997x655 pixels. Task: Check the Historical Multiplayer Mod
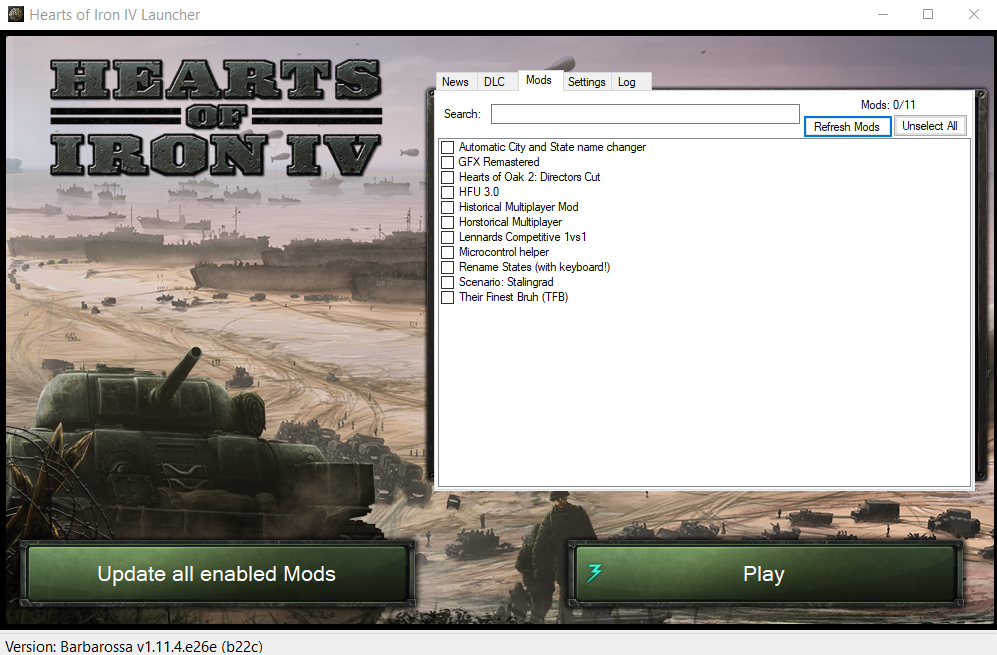447,207
